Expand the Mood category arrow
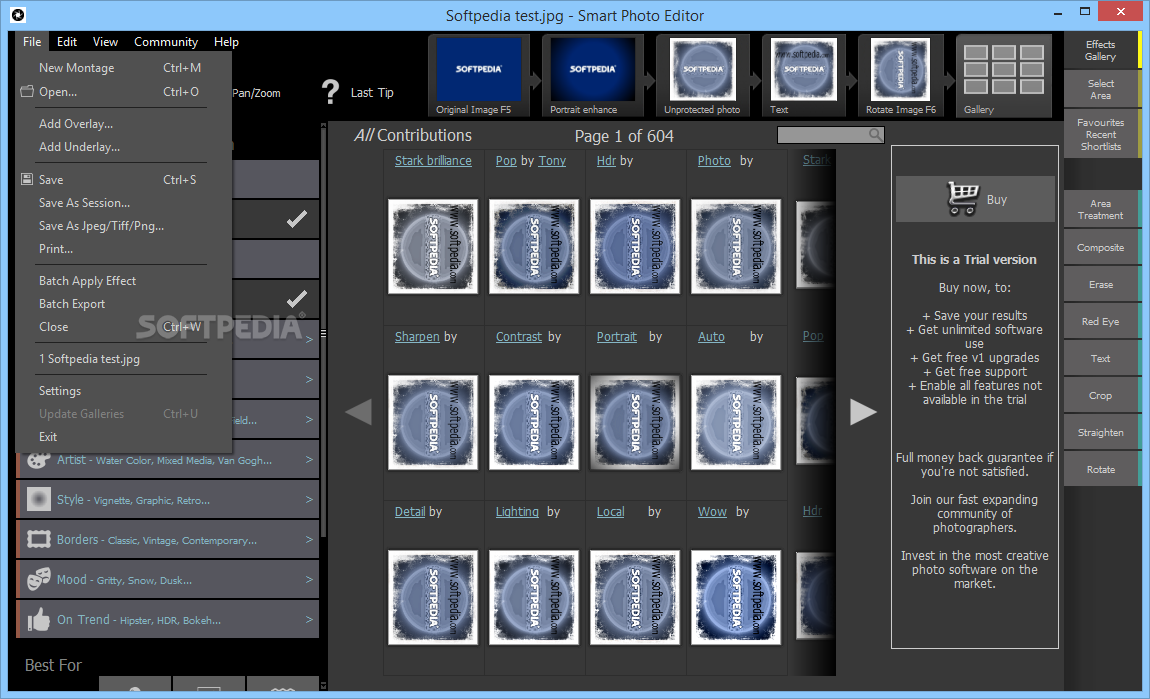Viewport: 1150px width, 699px height. point(309,579)
